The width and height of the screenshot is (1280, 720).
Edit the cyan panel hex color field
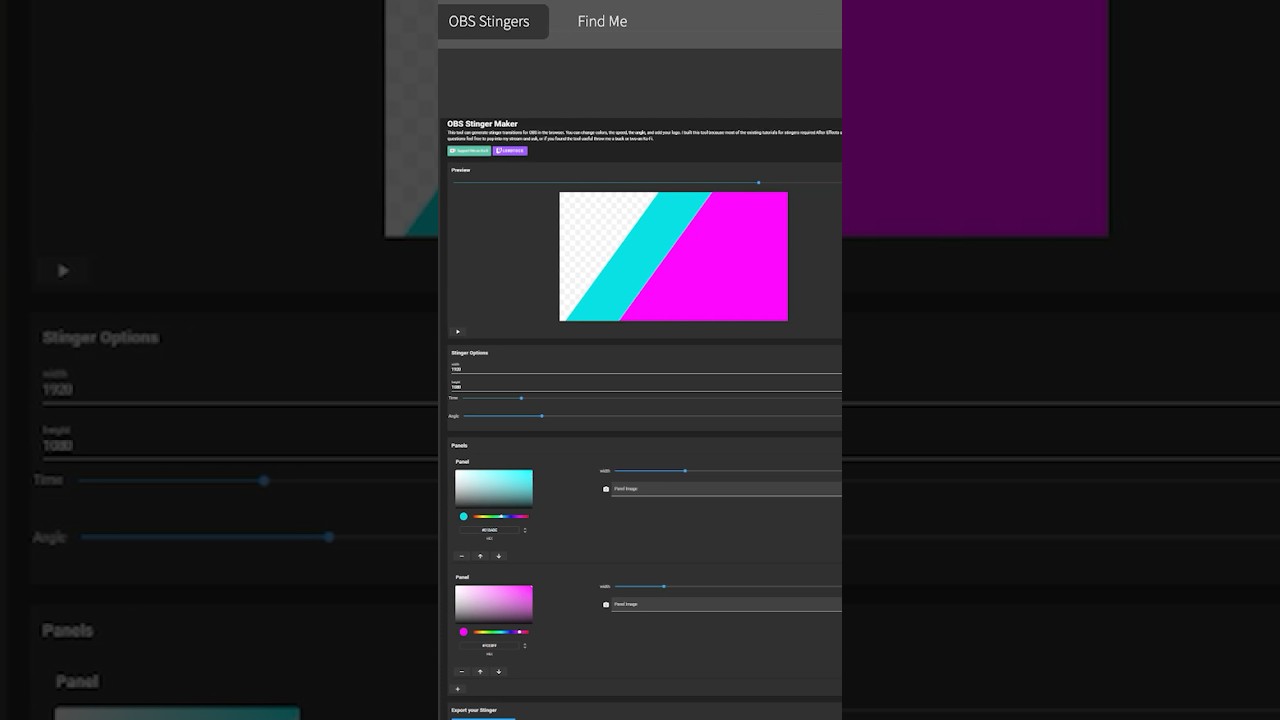click(489, 530)
